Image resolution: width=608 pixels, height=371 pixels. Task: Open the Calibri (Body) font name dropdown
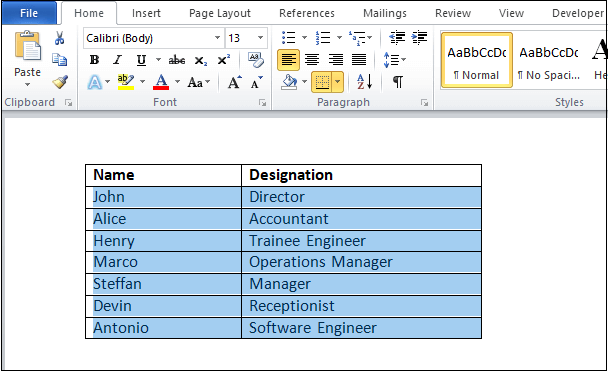(x=218, y=38)
